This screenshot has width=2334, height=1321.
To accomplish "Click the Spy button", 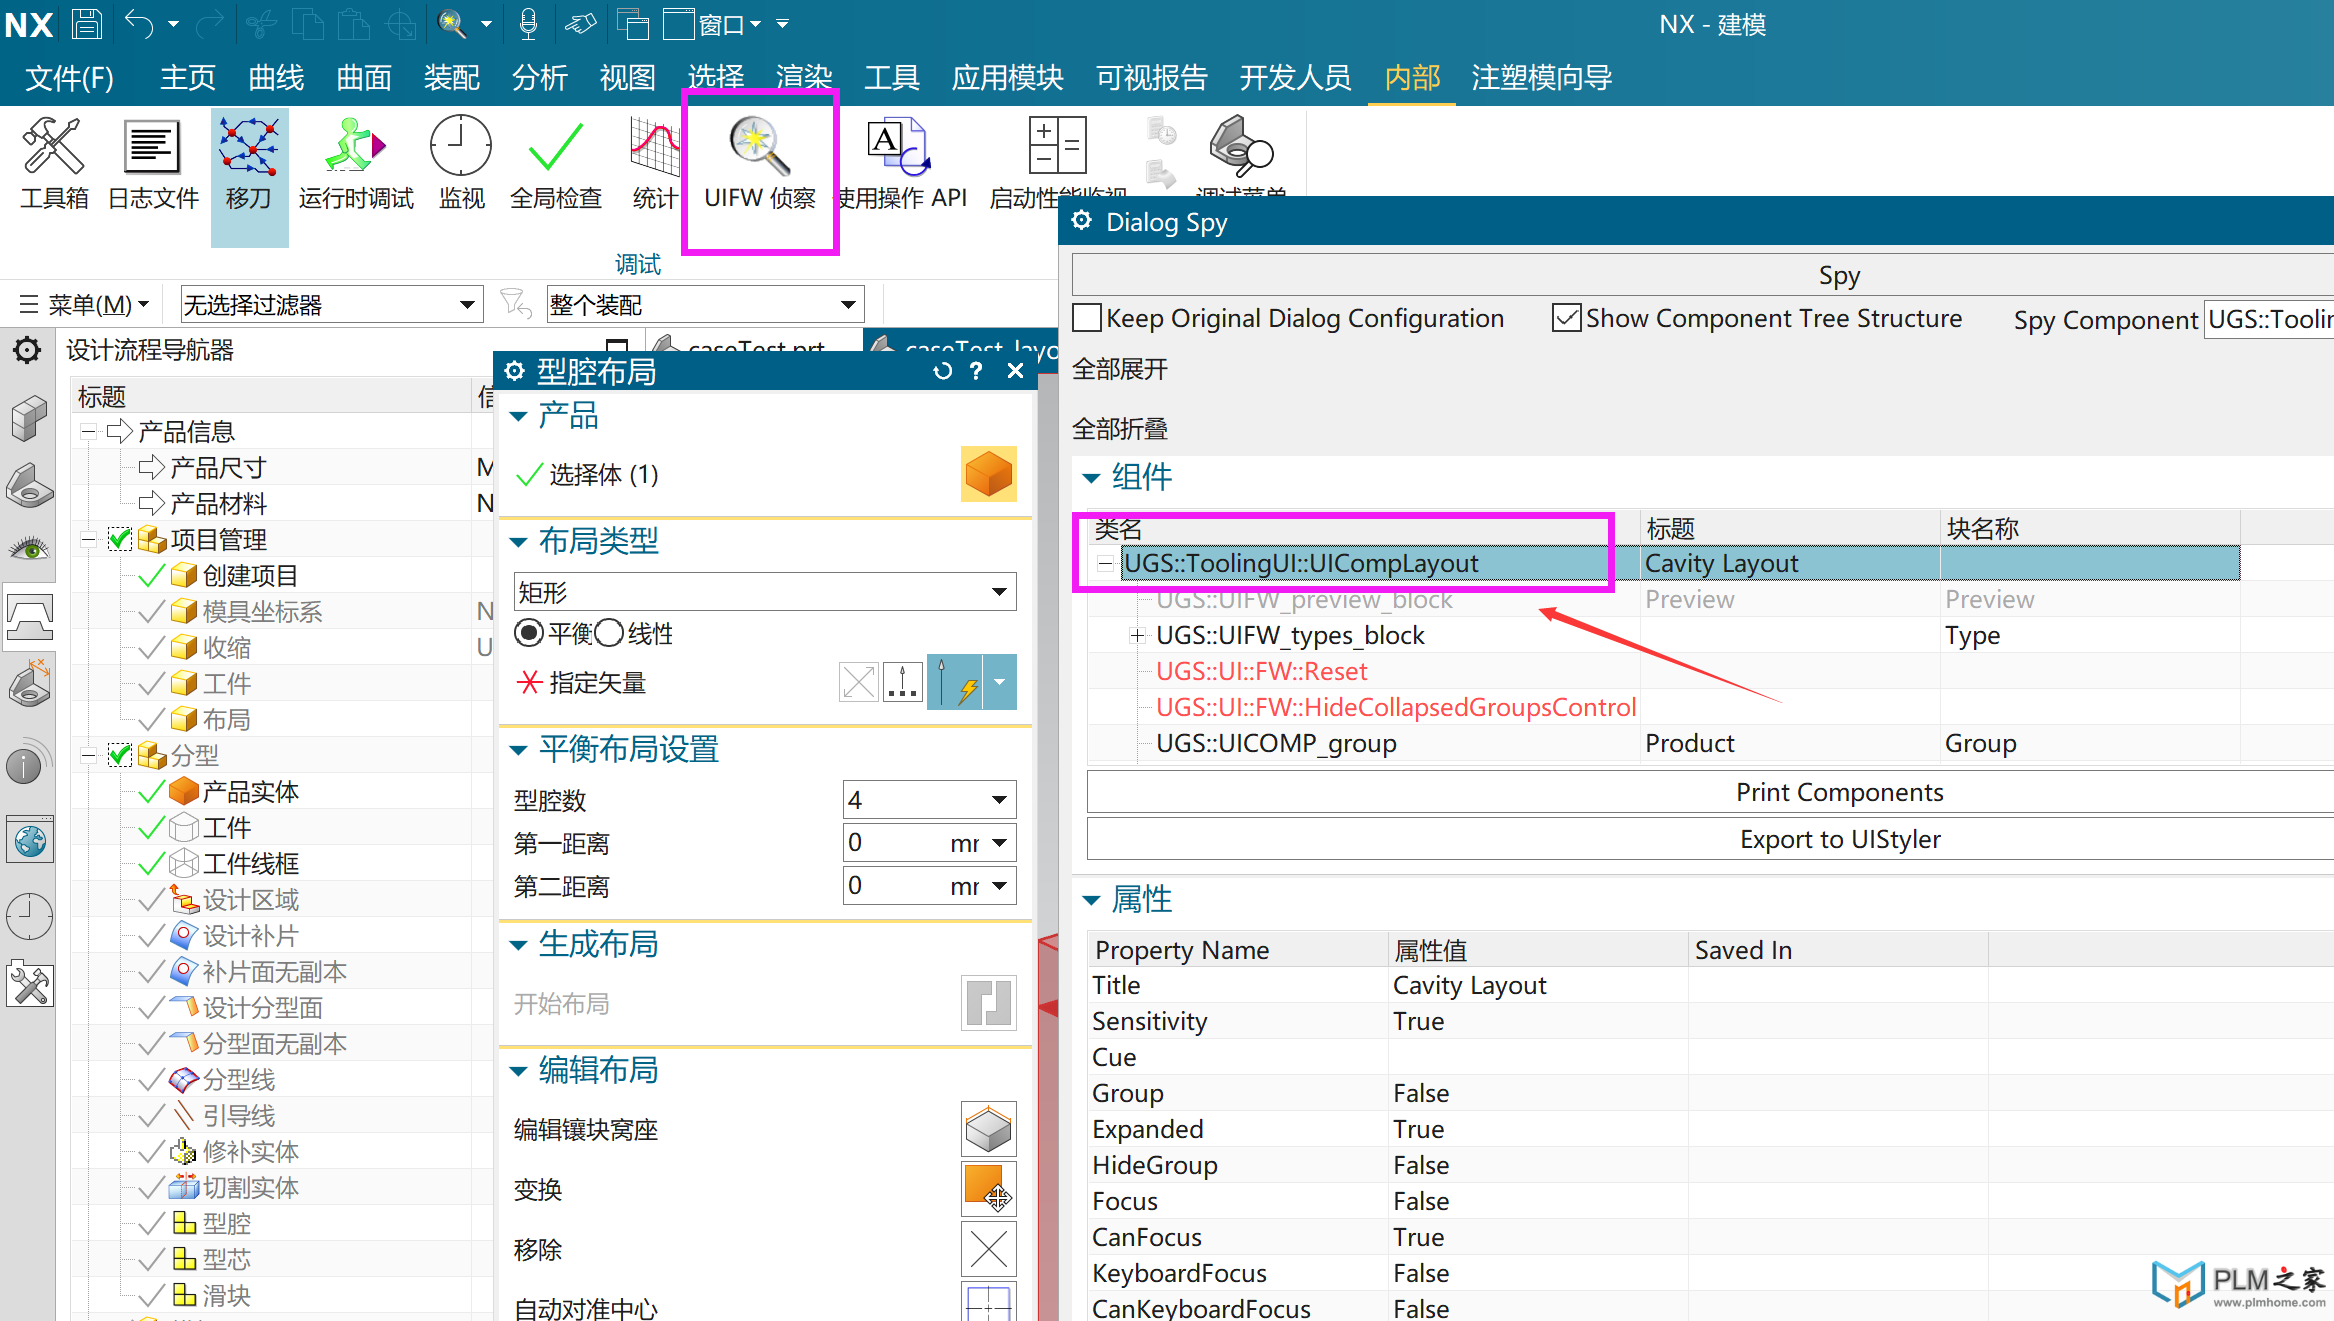I will tap(1703, 275).
